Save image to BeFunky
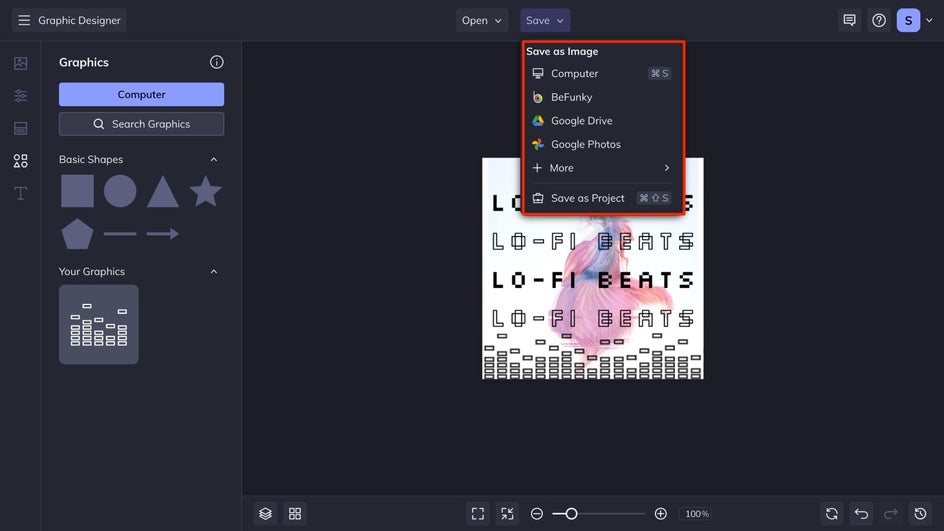Image resolution: width=944 pixels, height=531 pixels. (x=602, y=97)
